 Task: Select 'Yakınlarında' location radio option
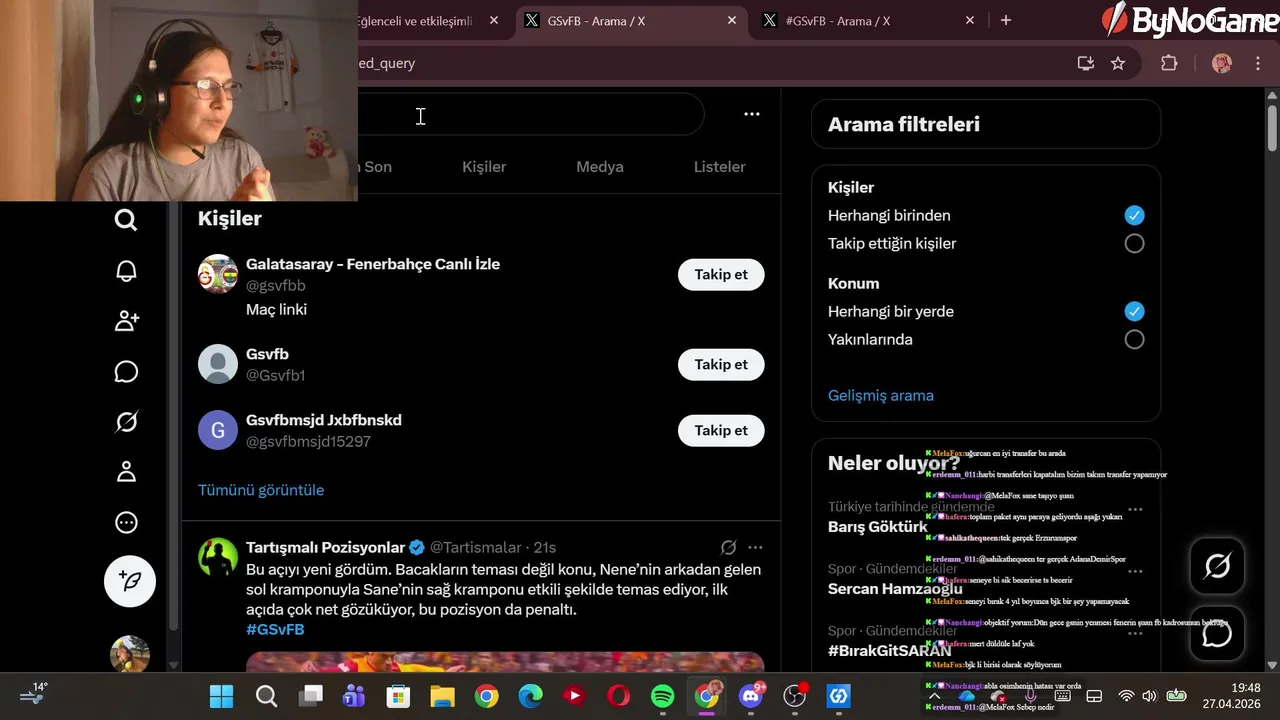point(1134,339)
